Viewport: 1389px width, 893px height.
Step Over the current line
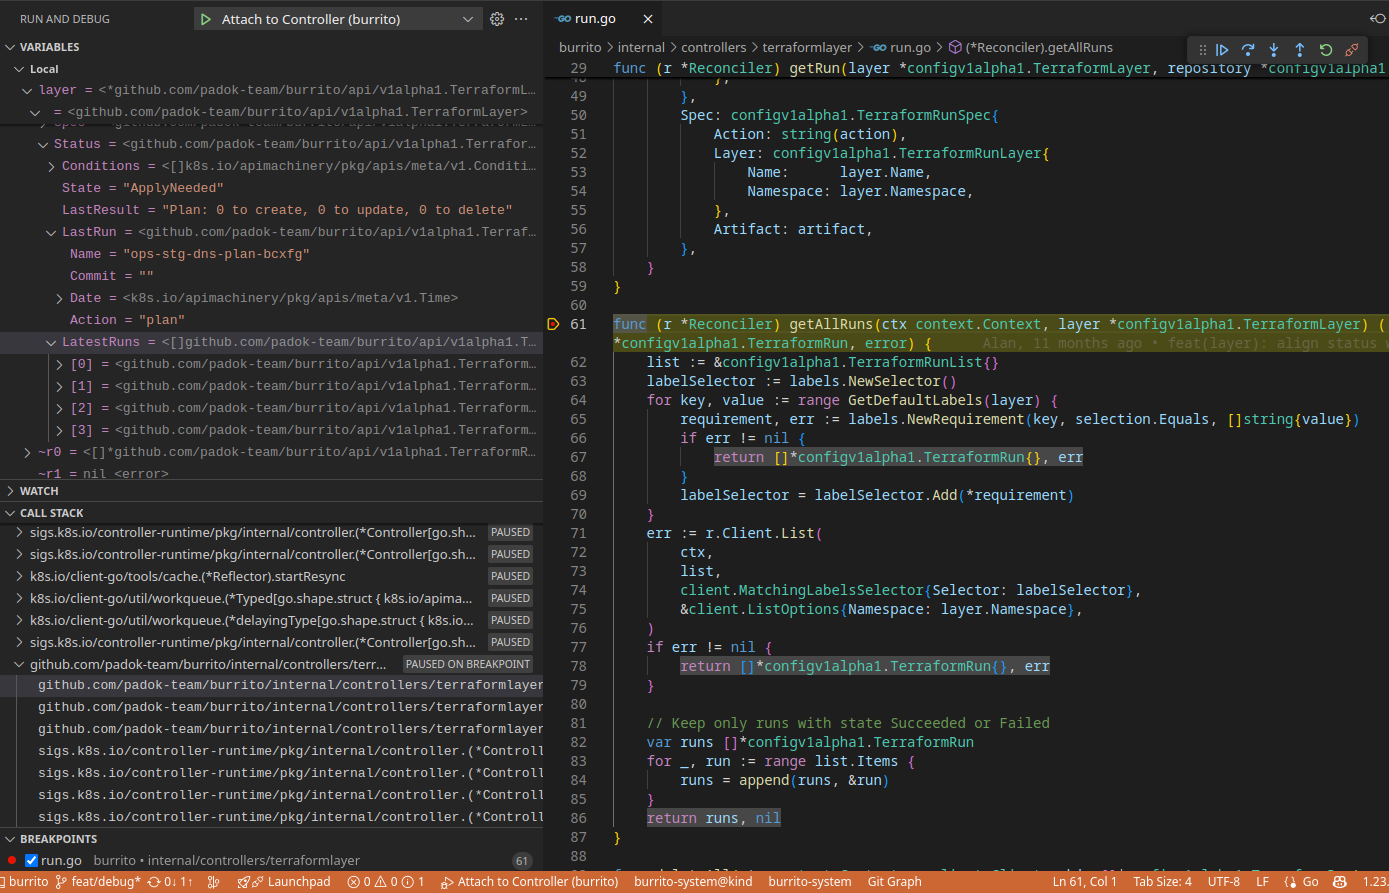click(x=1247, y=49)
